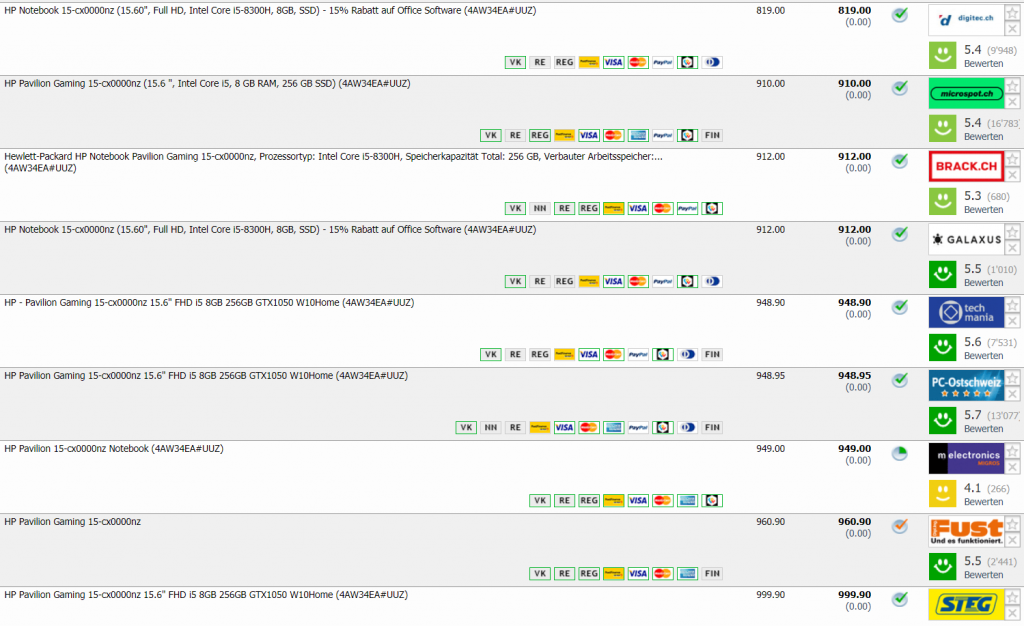The height and width of the screenshot is (626, 1024).
Task: Hide the BRACK.CH offer with X icon
Action: pyautogui.click(x=1012, y=175)
